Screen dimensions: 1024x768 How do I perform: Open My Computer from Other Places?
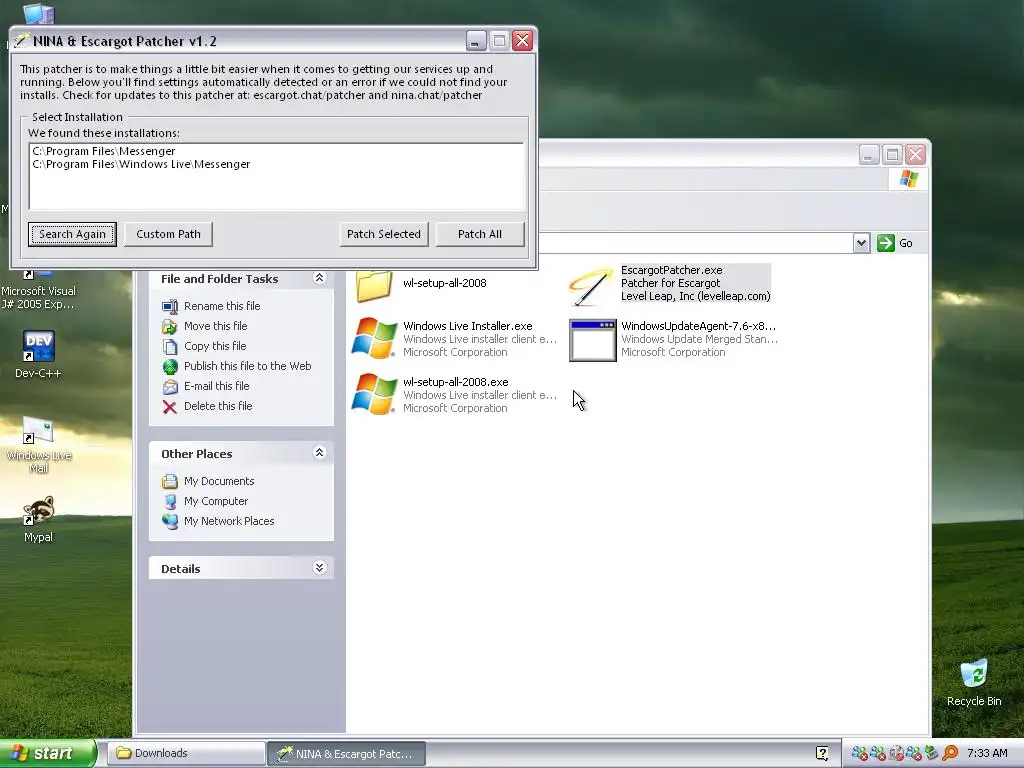pos(216,501)
